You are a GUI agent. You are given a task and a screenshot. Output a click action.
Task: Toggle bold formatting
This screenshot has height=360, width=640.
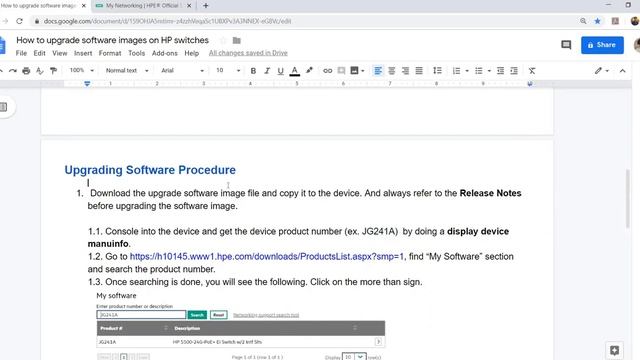(253, 71)
